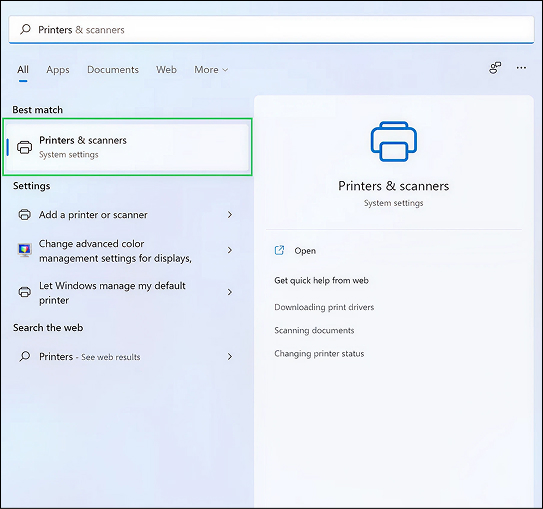
Task: Click the large blue printer icon
Action: click(393, 142)
